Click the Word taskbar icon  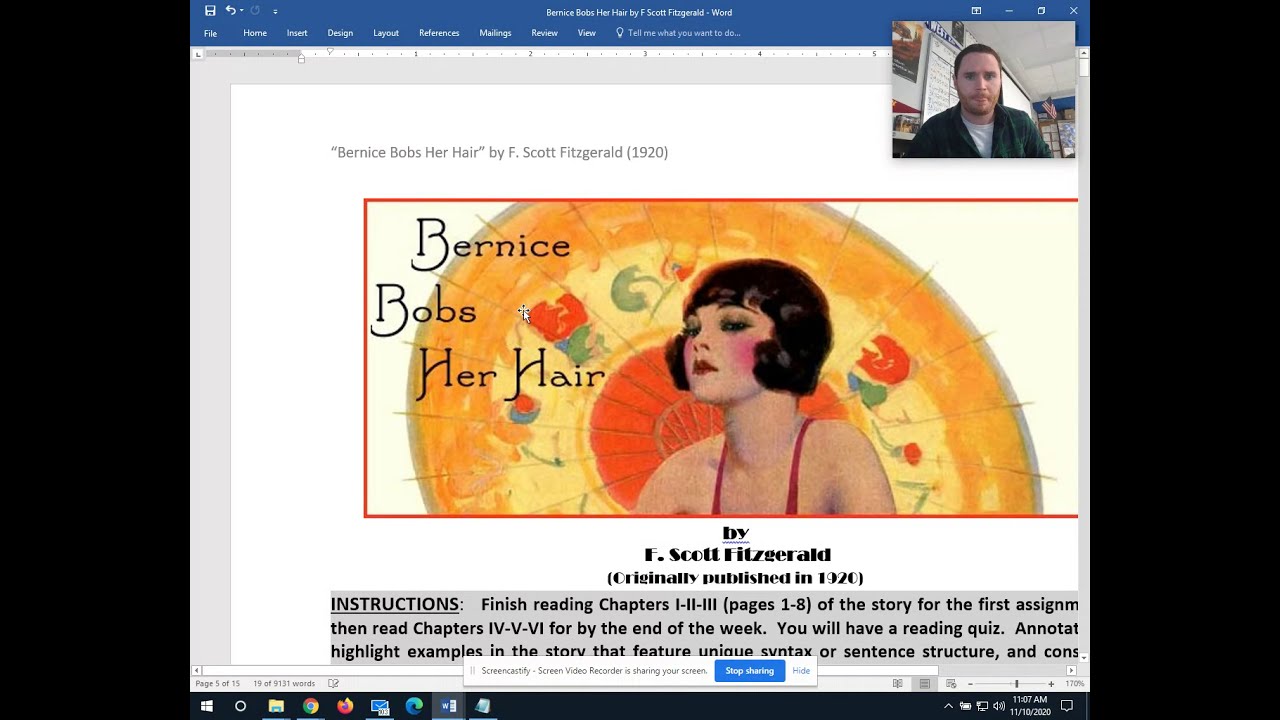(449, 706)
